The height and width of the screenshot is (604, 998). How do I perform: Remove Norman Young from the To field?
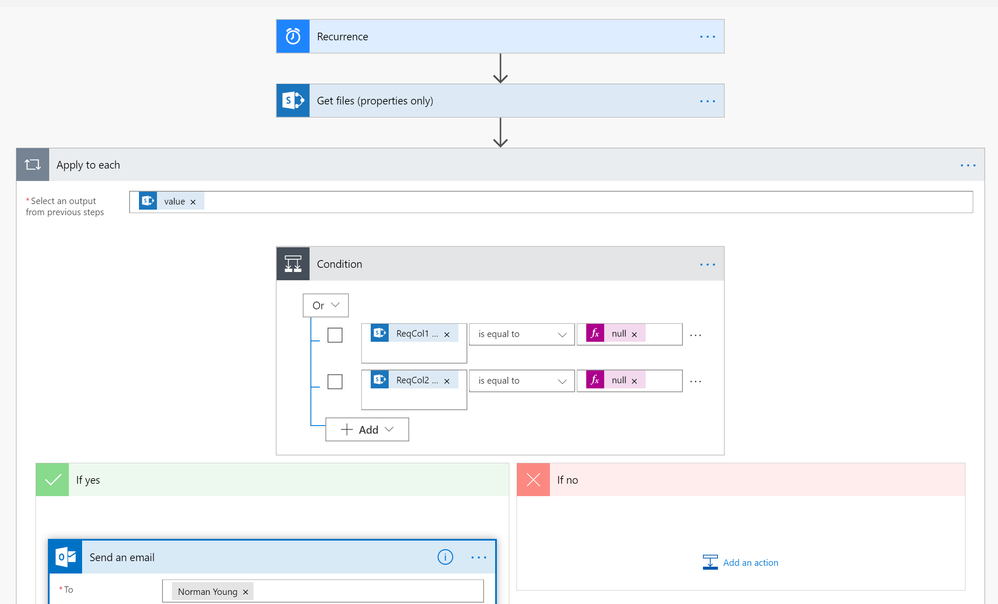(x=246, y=592)
